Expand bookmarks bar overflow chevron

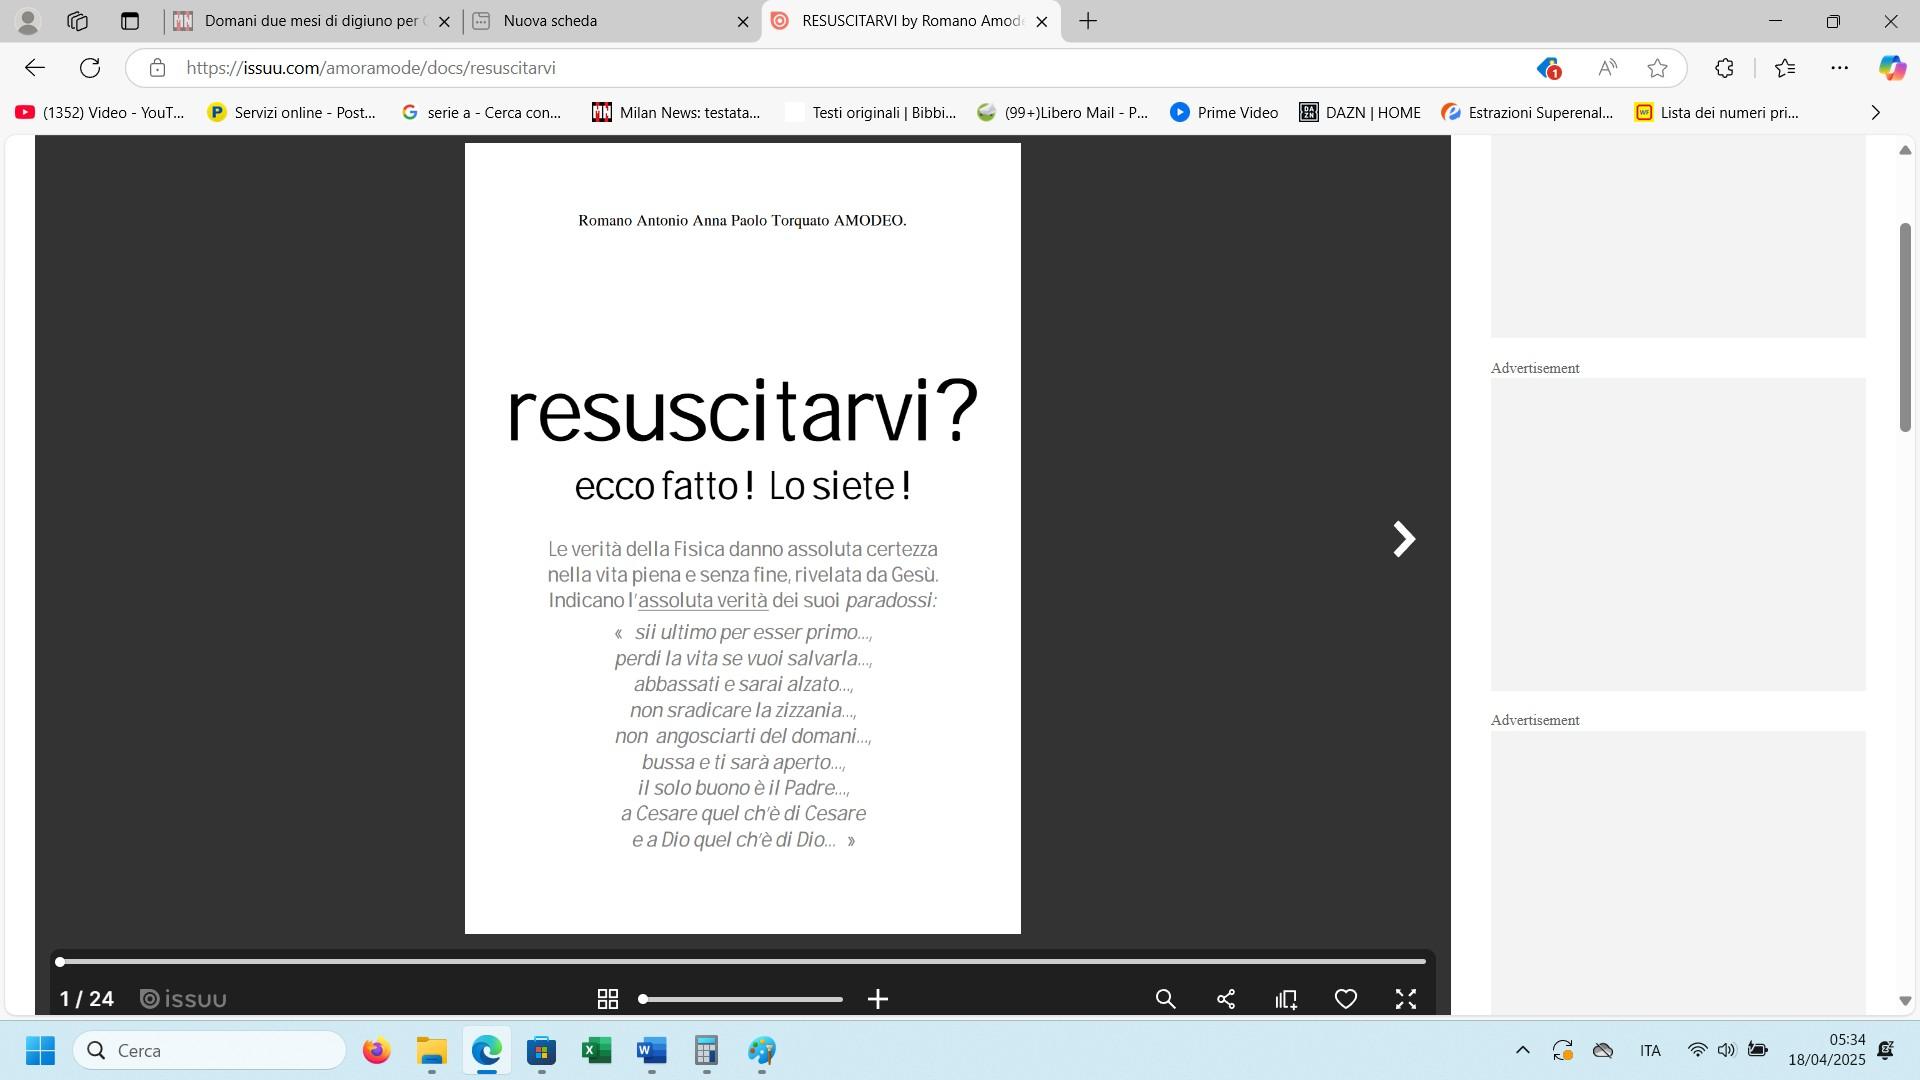click(1875, 113)
